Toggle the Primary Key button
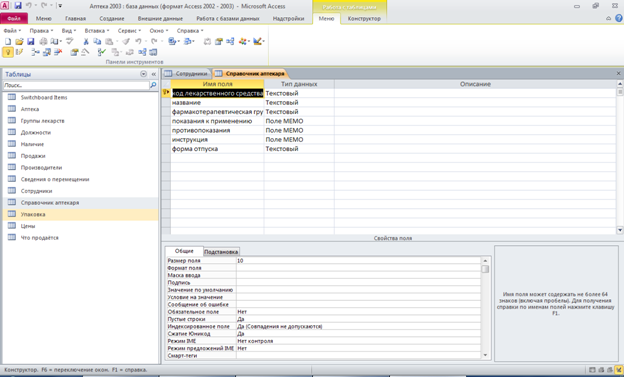 pyautogui.click(x=8, y=52)
